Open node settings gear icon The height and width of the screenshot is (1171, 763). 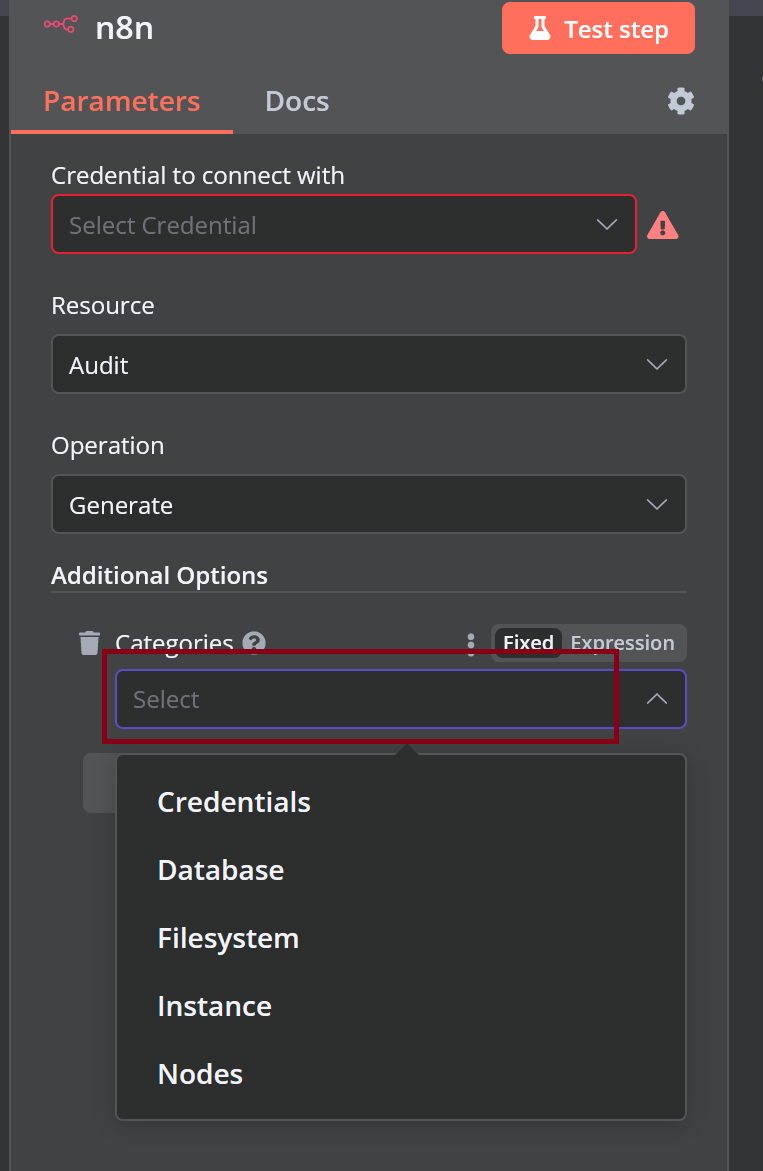680,101
